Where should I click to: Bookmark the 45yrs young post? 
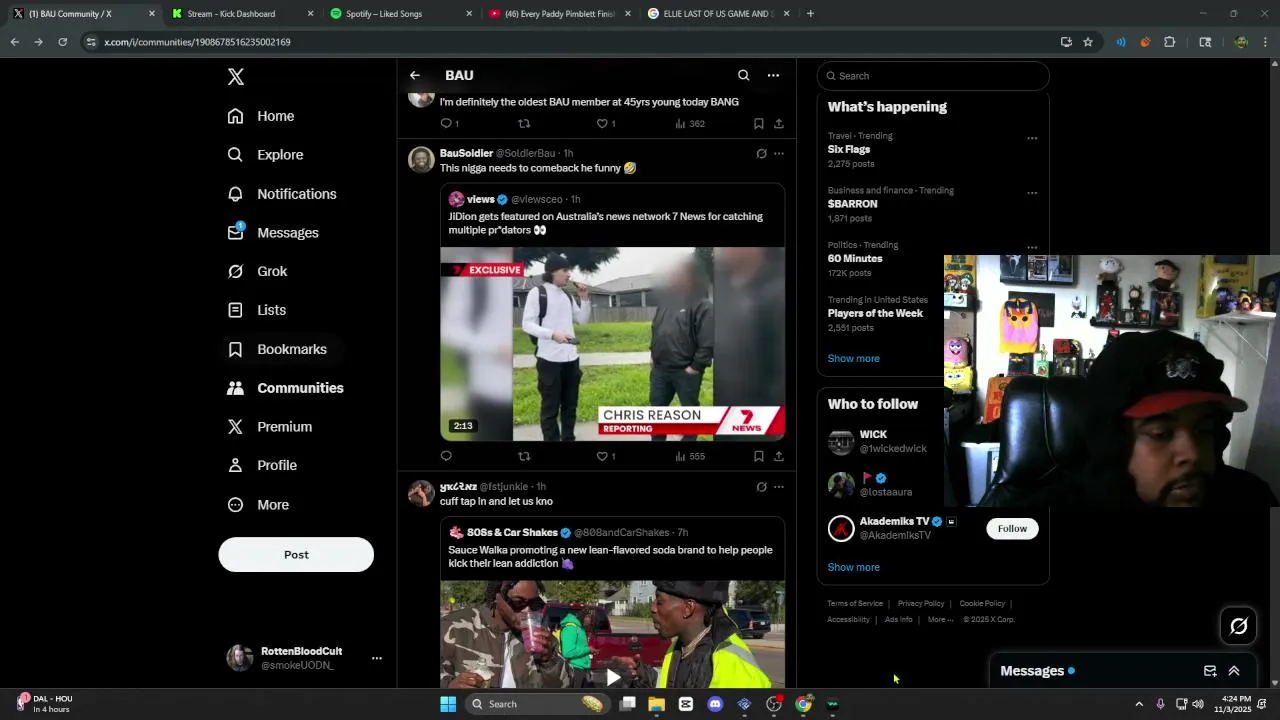759,124
